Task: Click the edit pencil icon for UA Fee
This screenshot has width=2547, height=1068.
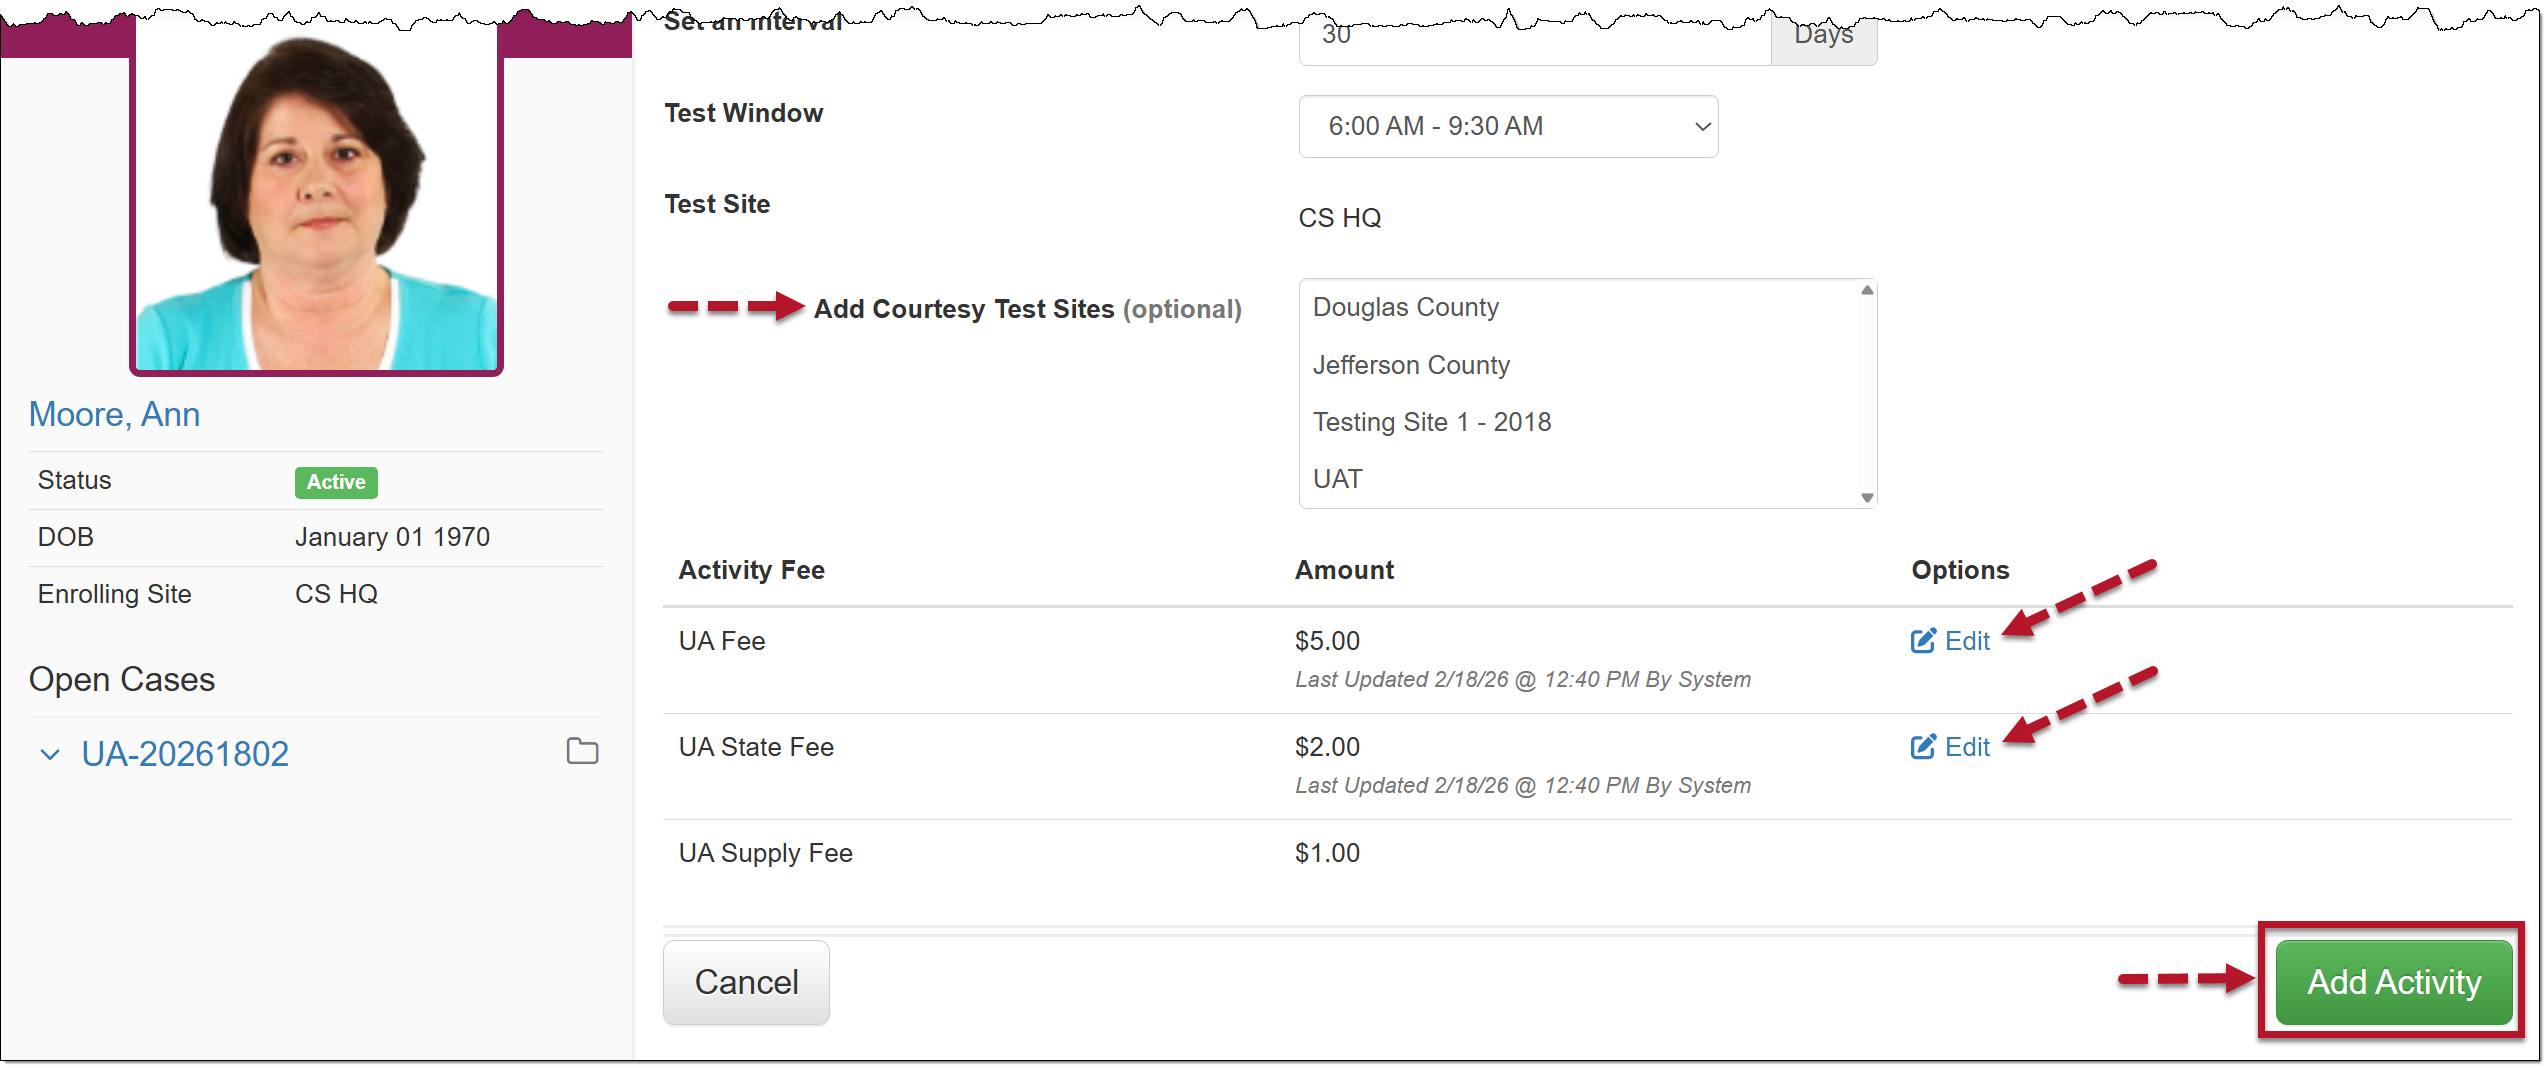Action: click(1922, 641)
